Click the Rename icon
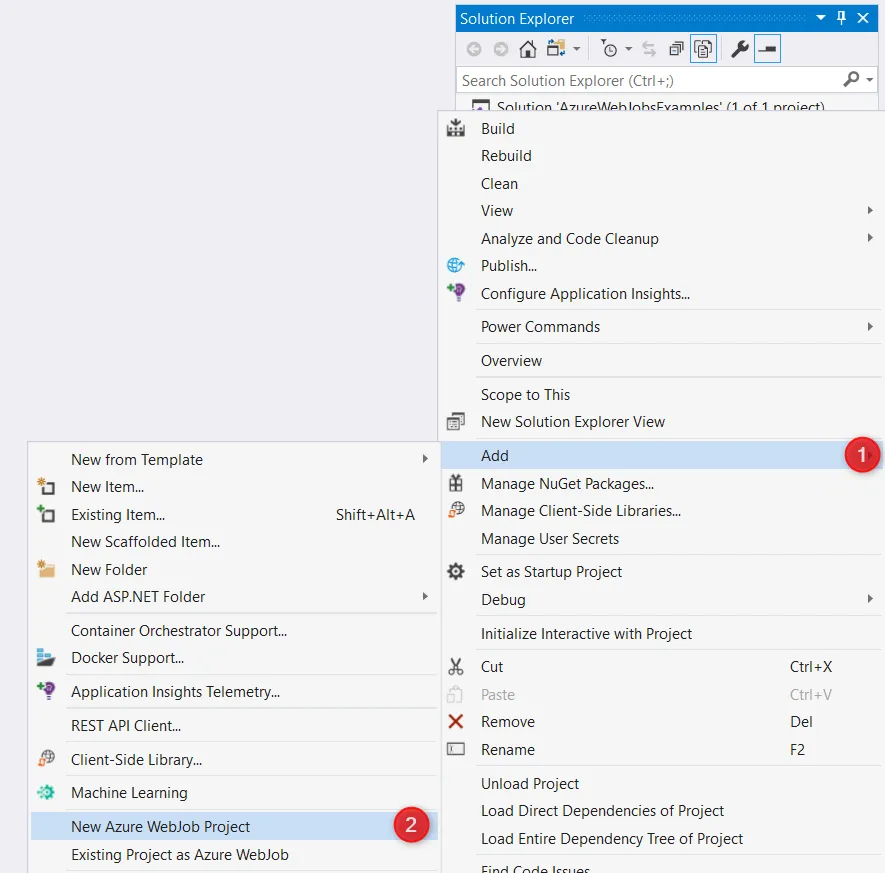 pos(455,749)
